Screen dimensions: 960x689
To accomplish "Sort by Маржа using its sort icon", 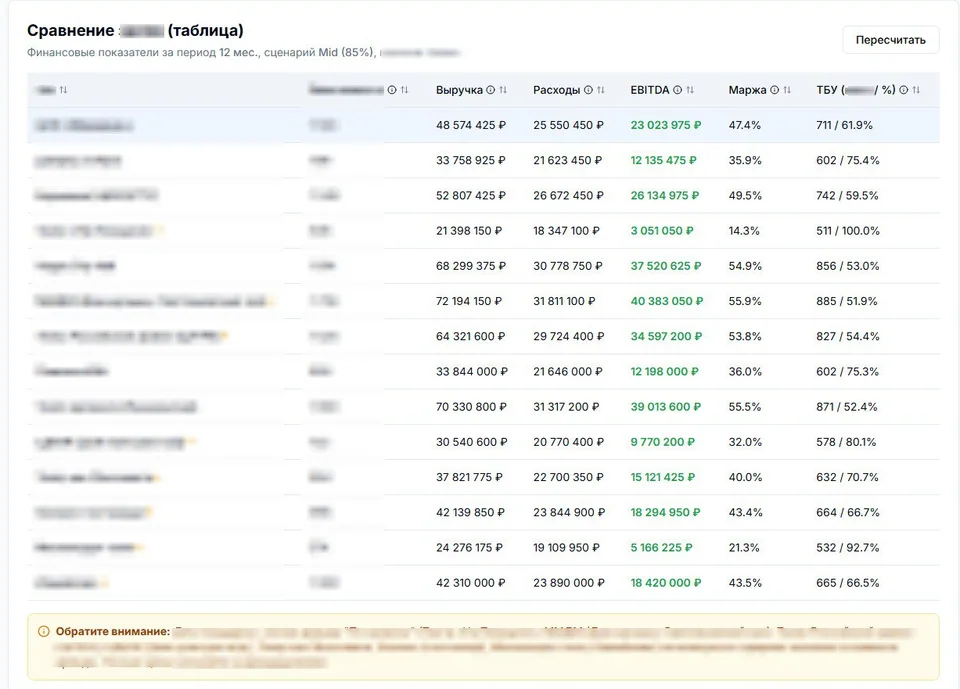I will click(x=787, y=90).
